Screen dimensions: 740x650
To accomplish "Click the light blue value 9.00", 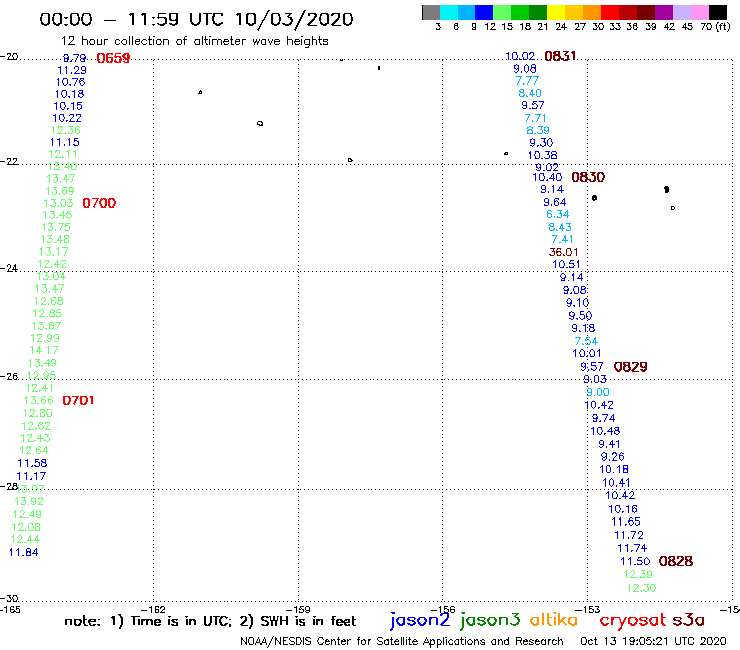I will (598, 392).
